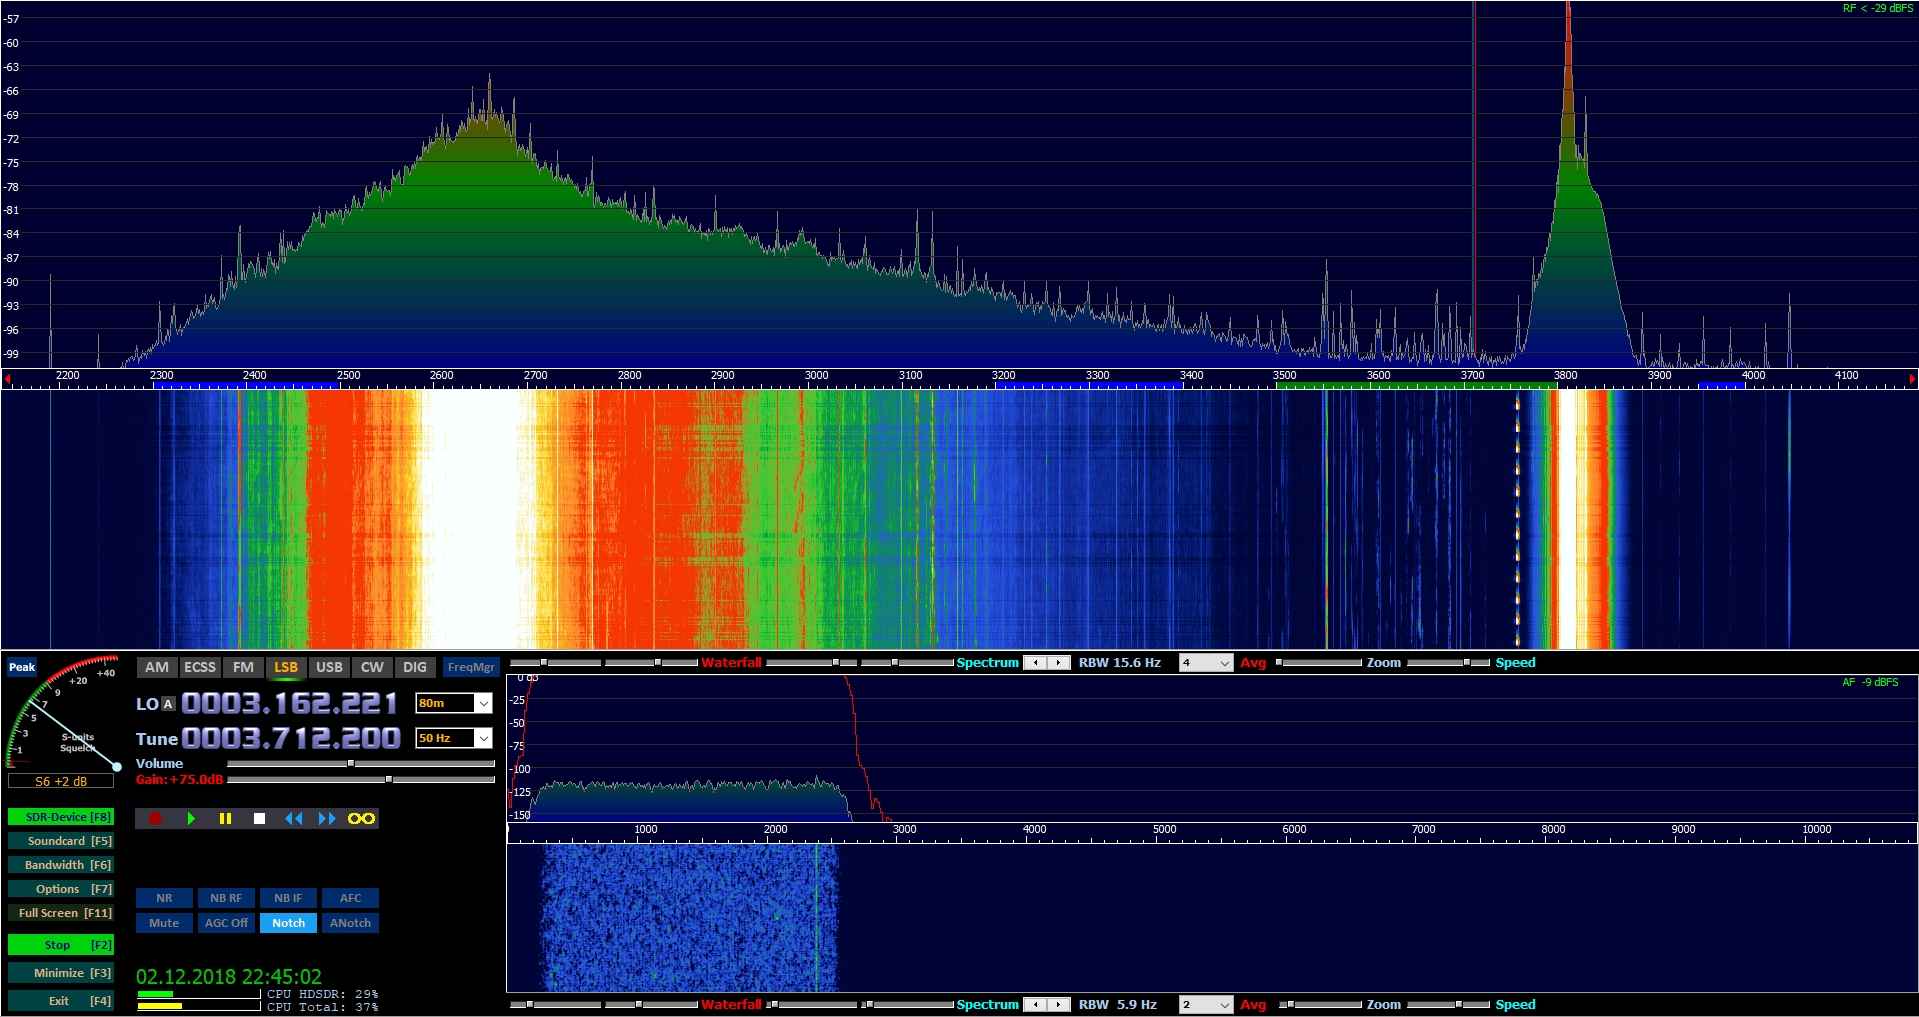Select CW mode
The height and width of the screenshot is (1017, 1919).
tap(372, 667)
